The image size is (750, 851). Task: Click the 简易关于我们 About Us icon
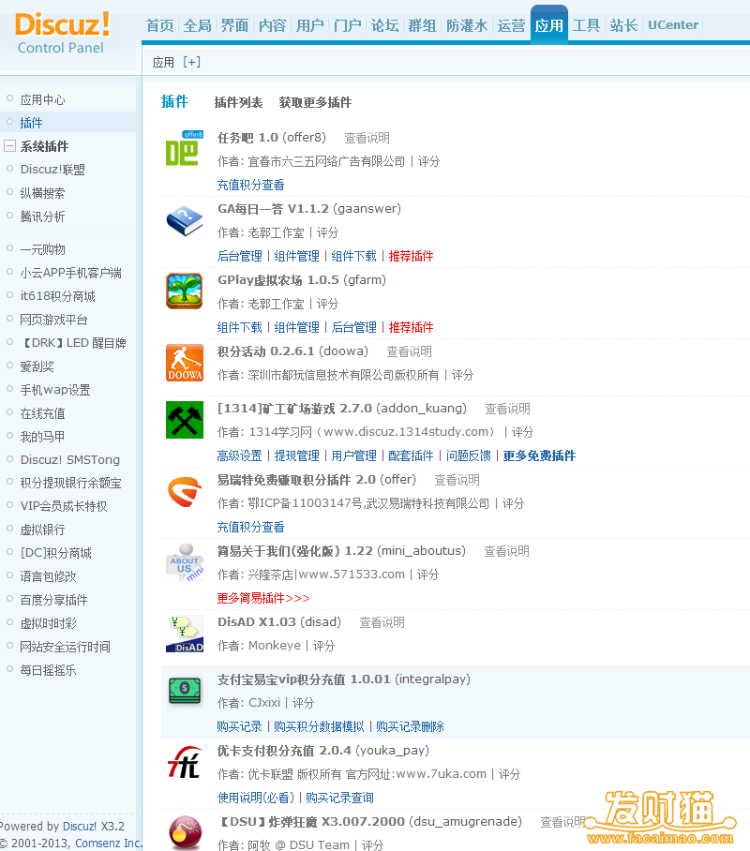185,562
